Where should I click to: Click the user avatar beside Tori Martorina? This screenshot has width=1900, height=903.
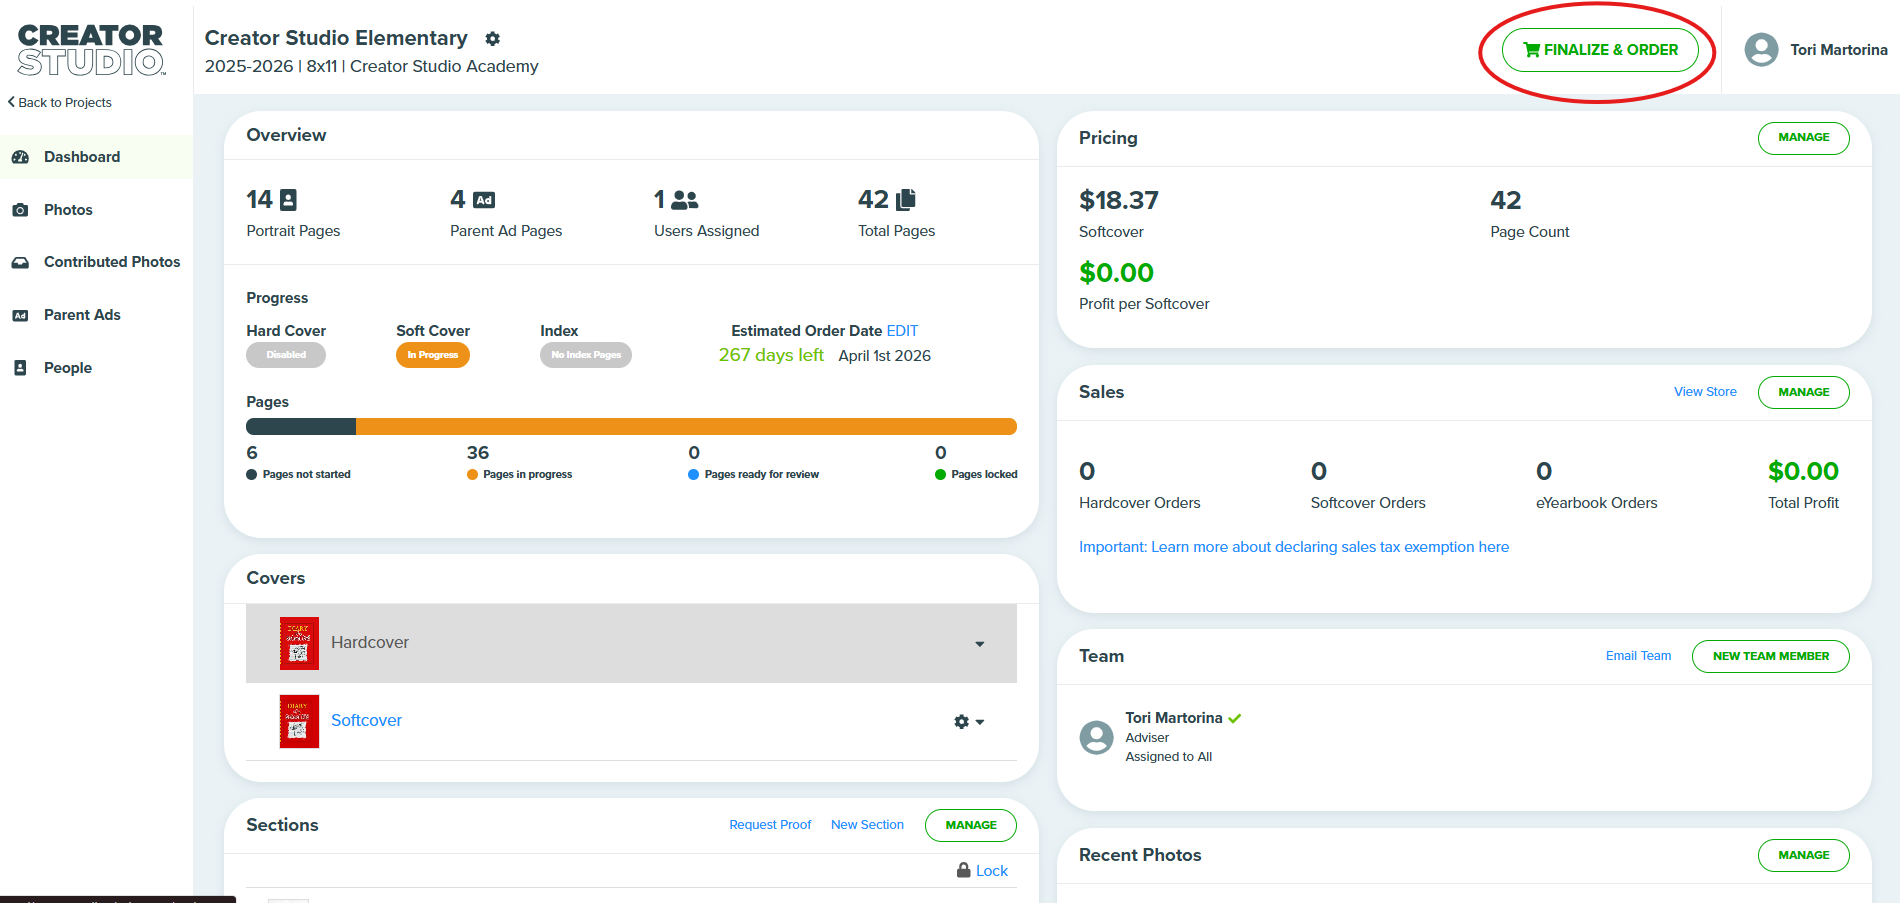click(x=1761, y=50)
